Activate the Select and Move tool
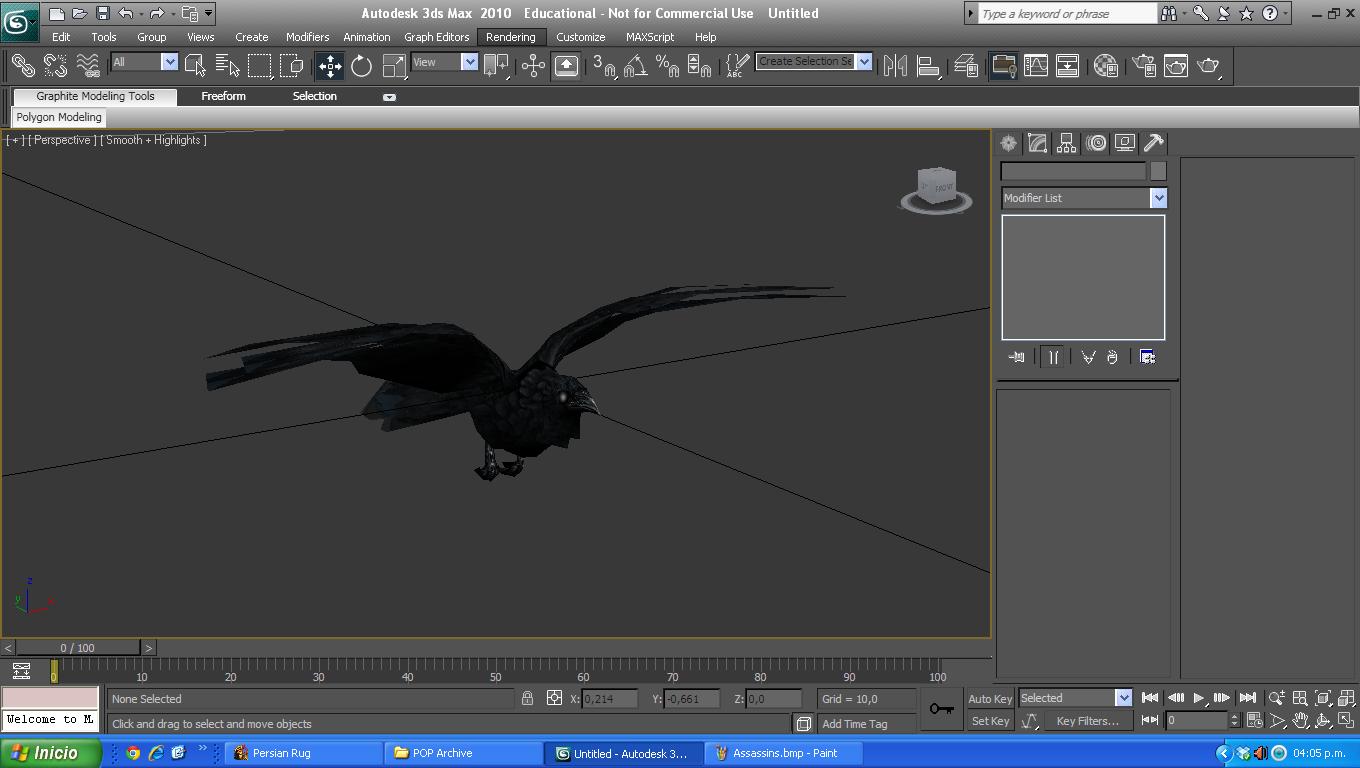This screenshot has width=1360, height=768. [330, 66]
